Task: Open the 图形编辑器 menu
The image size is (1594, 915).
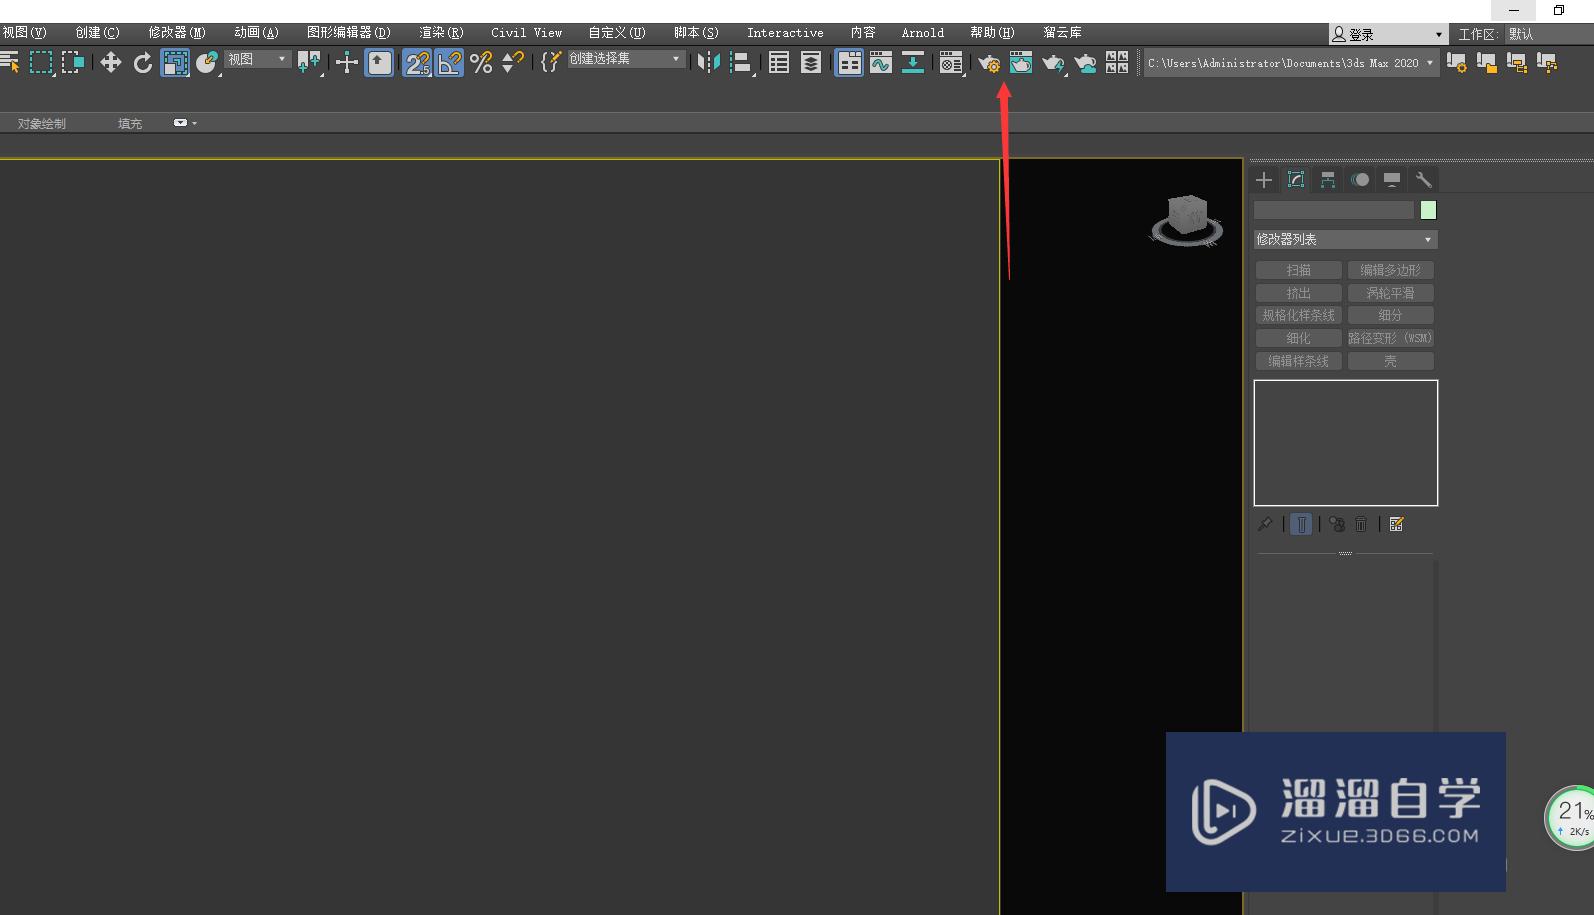Action: (348, 33)
